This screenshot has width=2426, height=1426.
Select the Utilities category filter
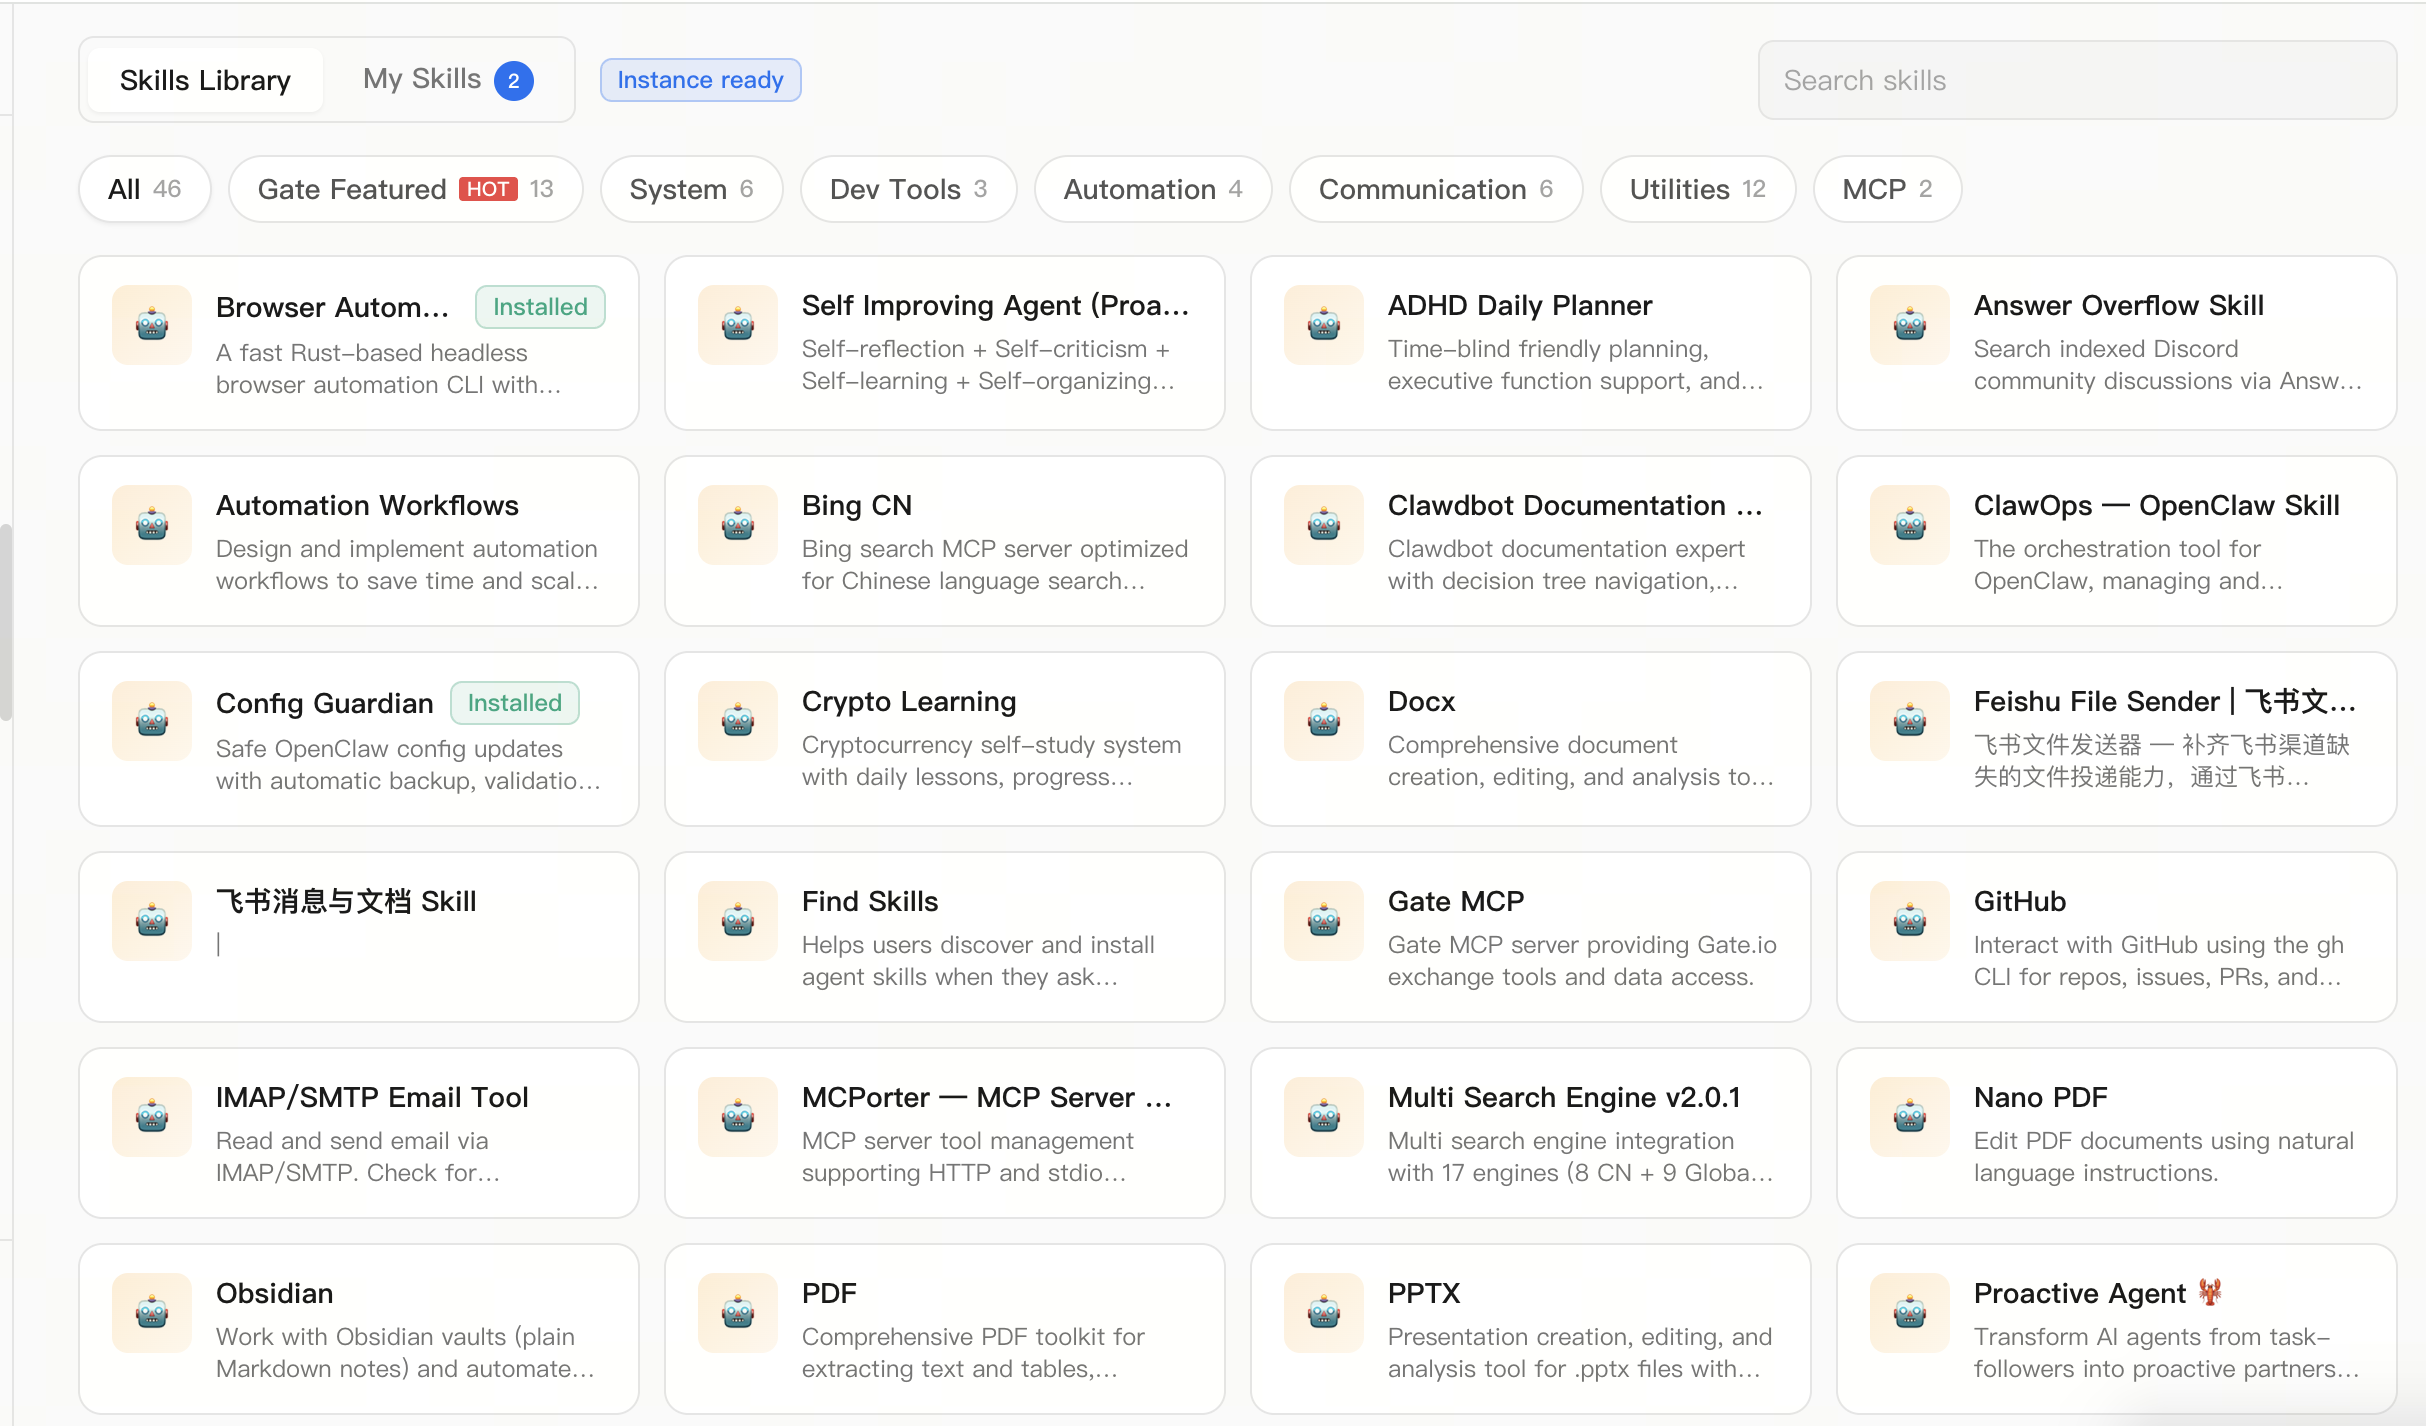coord(1697,189)
